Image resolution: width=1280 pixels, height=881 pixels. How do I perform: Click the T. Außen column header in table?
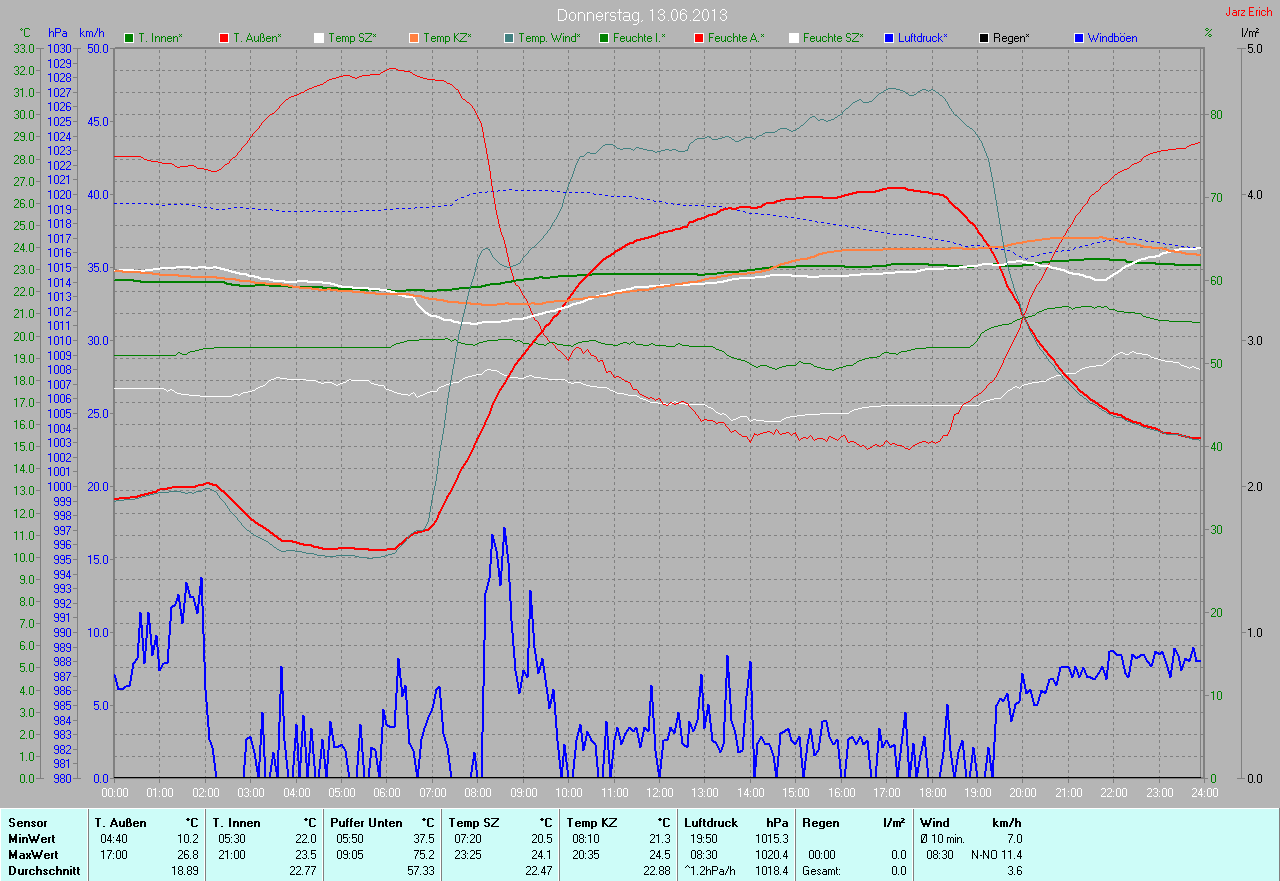[121, 823]
